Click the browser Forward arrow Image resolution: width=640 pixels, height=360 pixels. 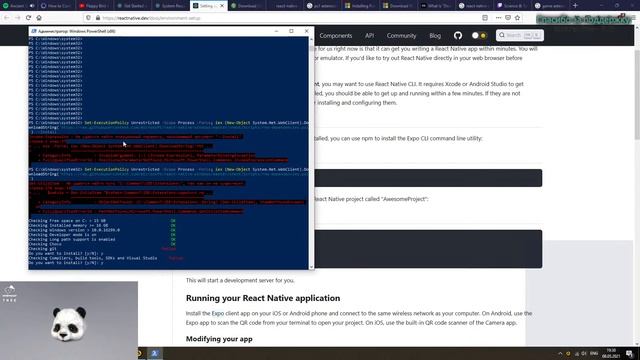(x=17, y=18)
